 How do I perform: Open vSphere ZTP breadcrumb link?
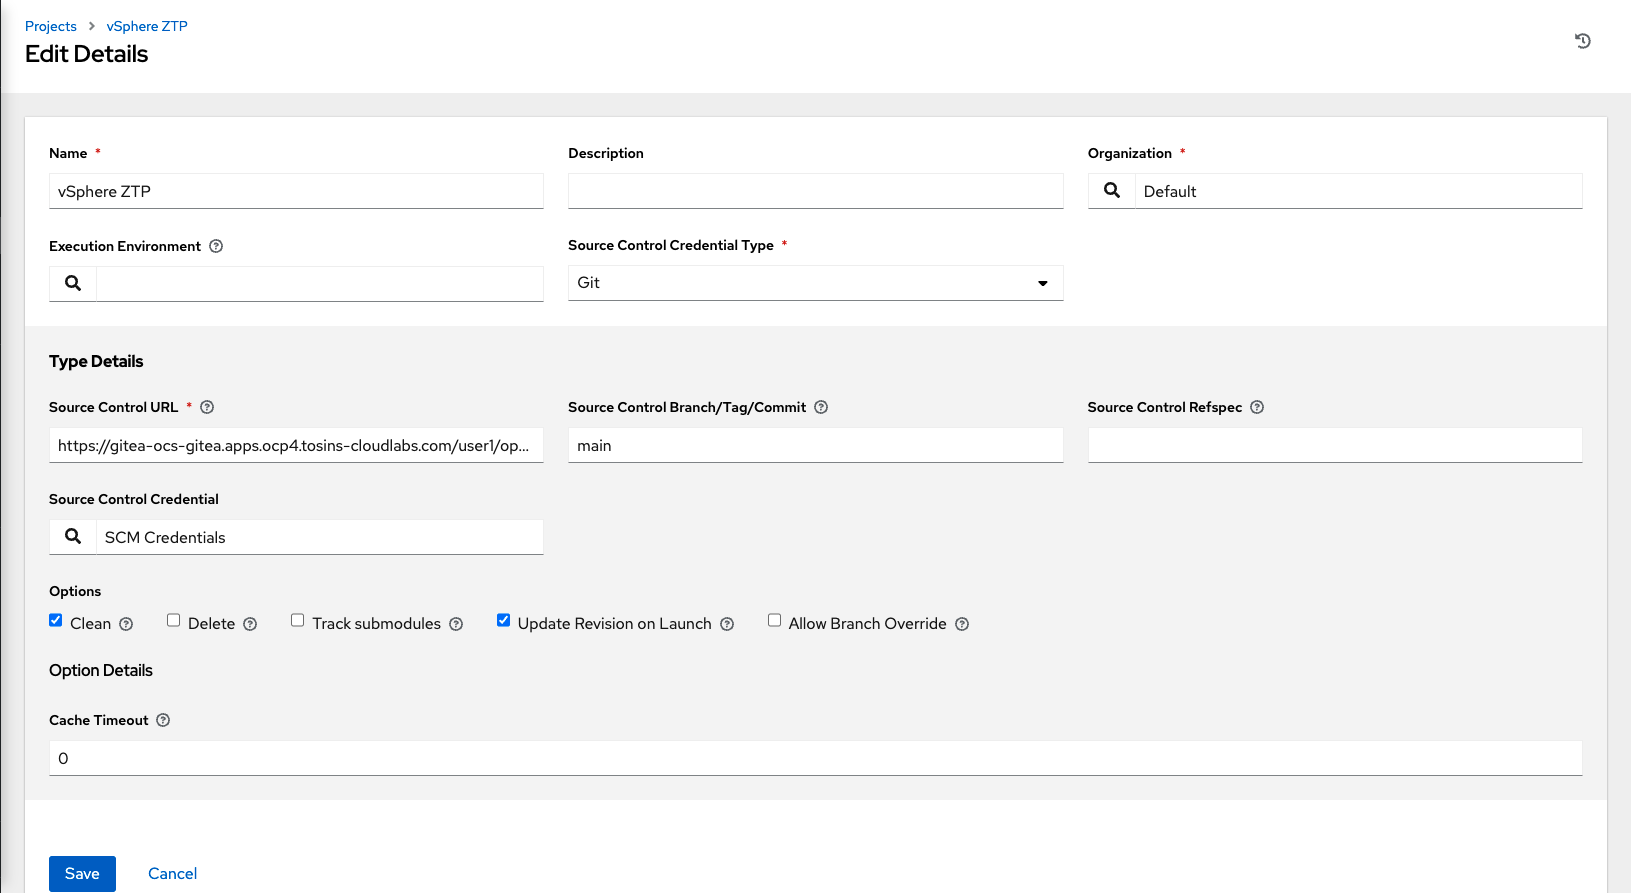[x=147, y=26]
